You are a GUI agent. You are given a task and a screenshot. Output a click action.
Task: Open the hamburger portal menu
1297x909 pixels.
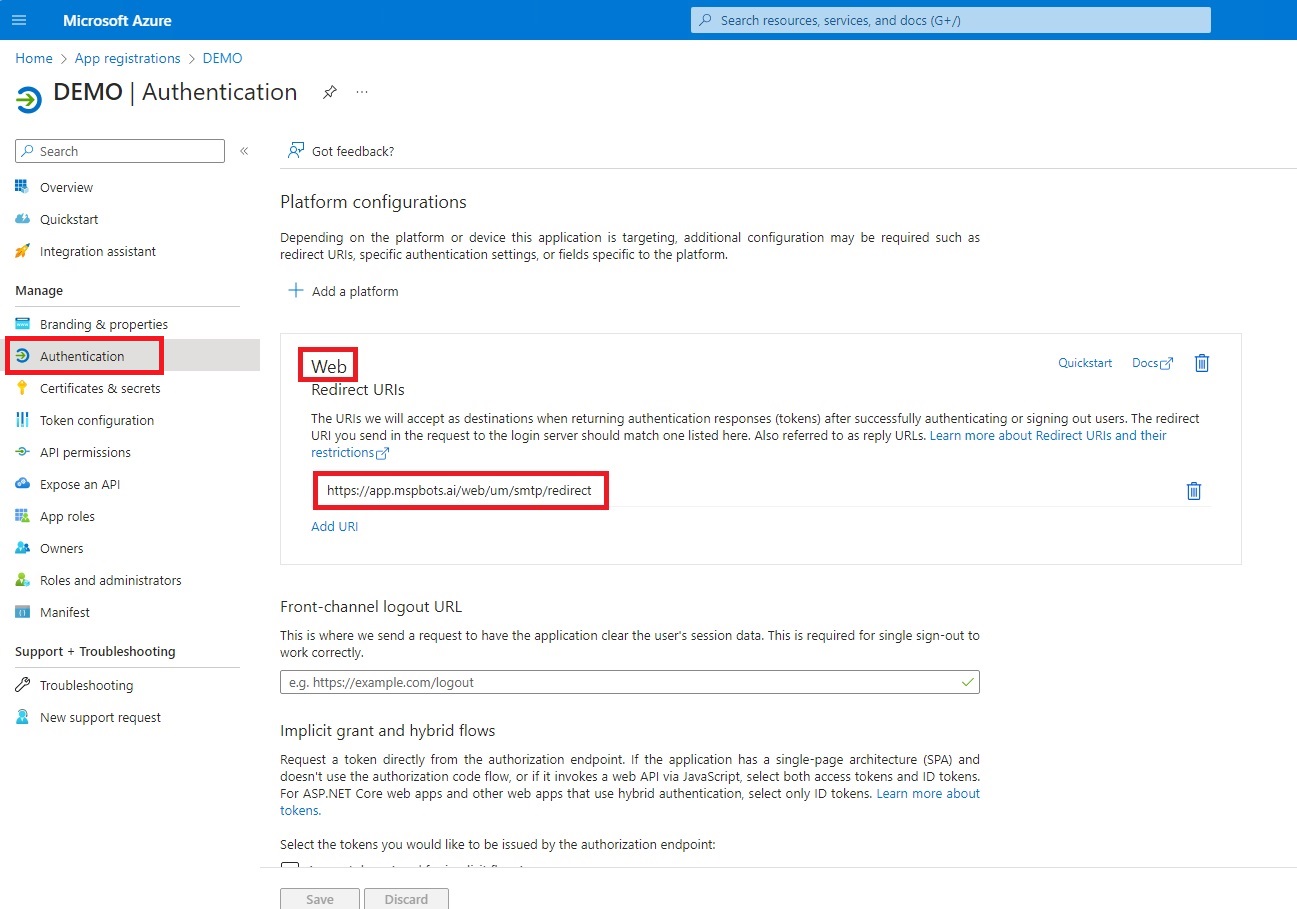pos(19,20)
